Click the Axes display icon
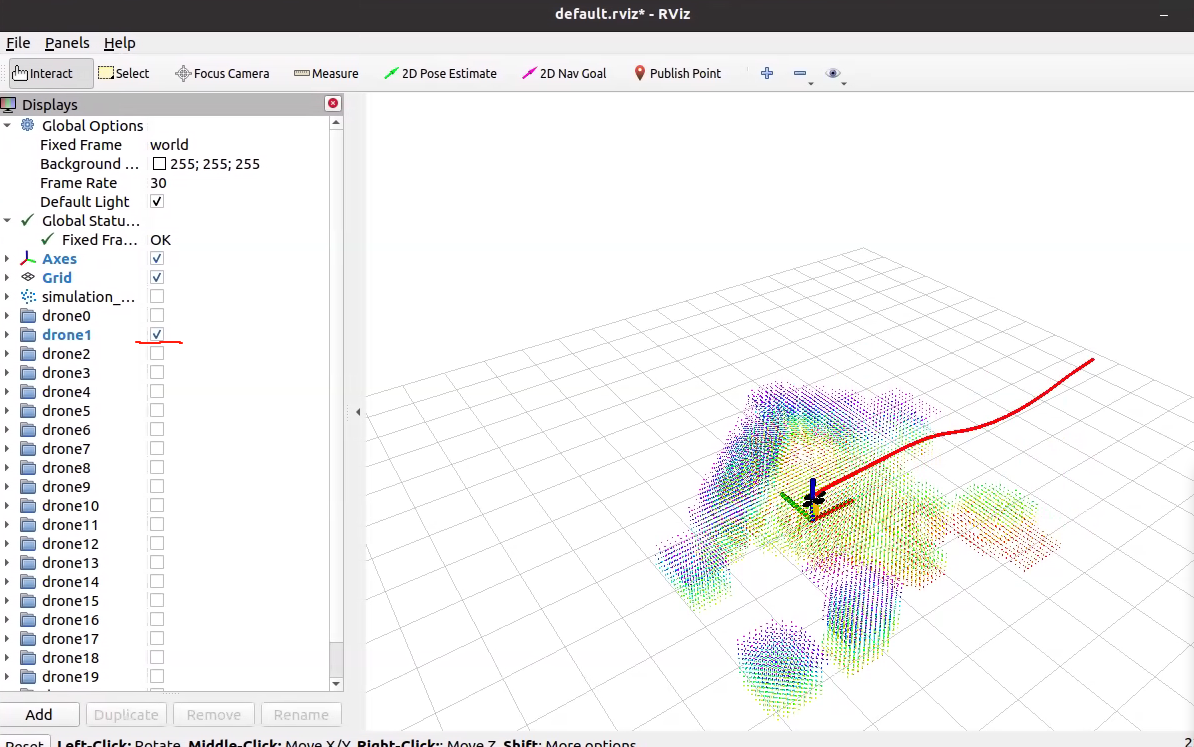 pyautogui.click(x=27, y=258)
